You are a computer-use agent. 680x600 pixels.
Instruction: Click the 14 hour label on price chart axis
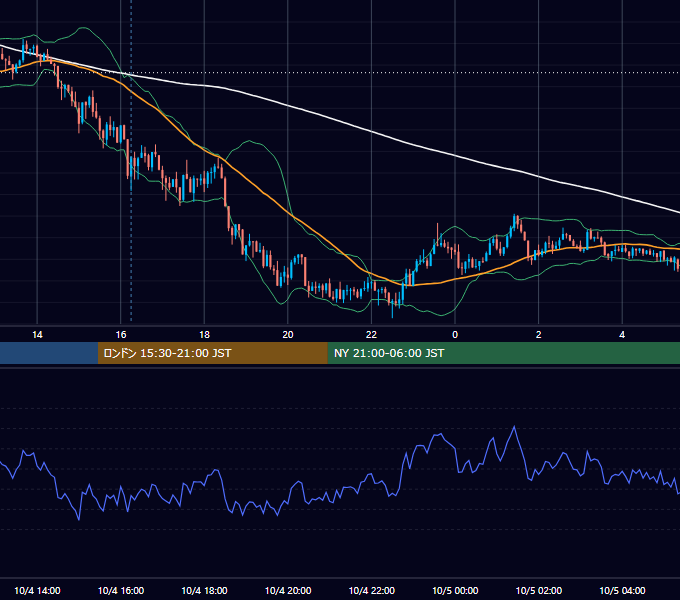(37, 335)
